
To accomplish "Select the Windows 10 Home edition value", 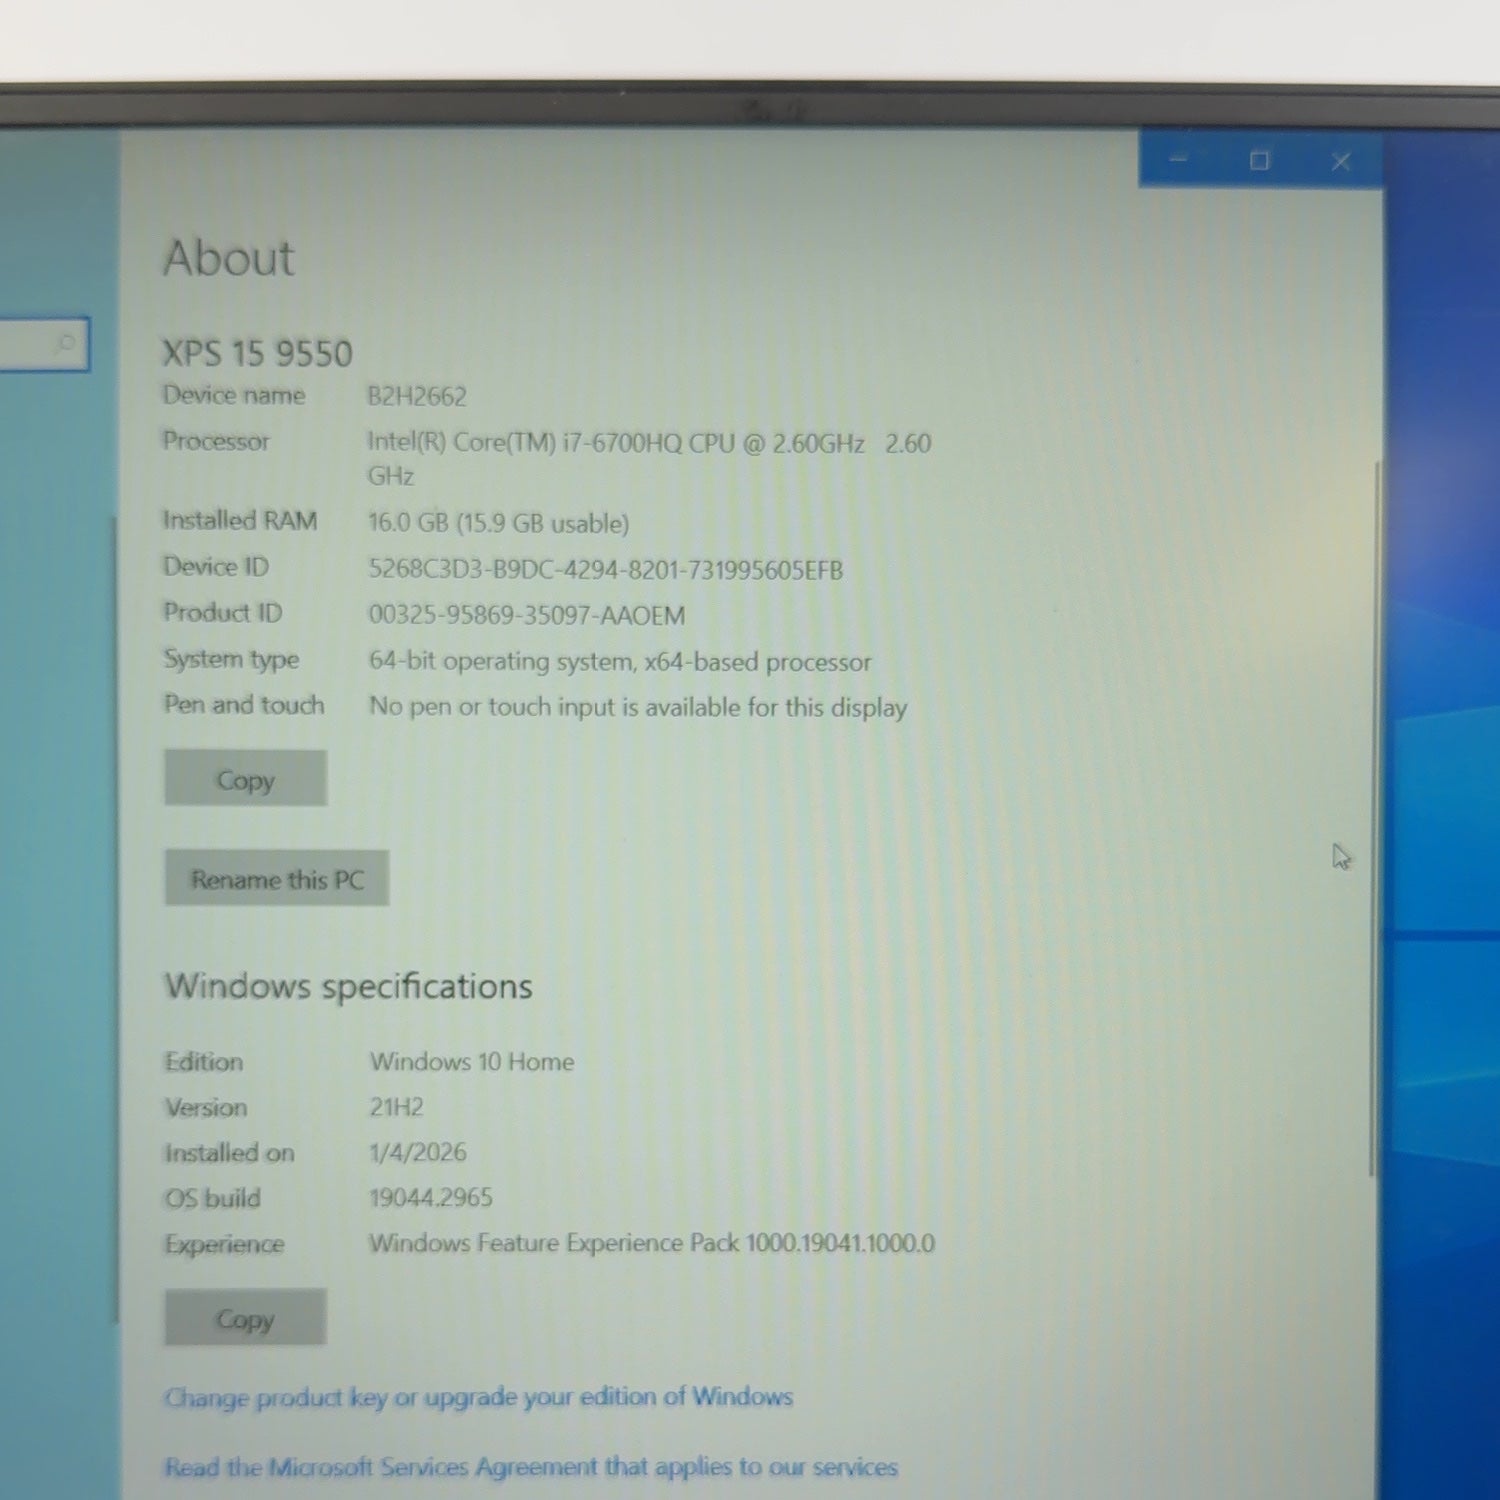I will pyautogui.click(x=472, y=1061).
